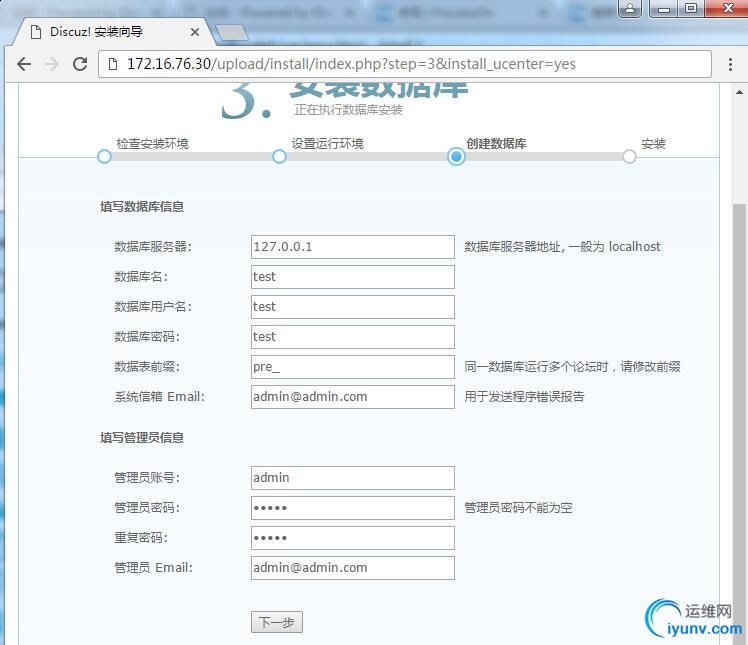748x645 pixels.
Task: Click the scrollbar up arrow
Action: pyautogui.click(x=739, y=92)
